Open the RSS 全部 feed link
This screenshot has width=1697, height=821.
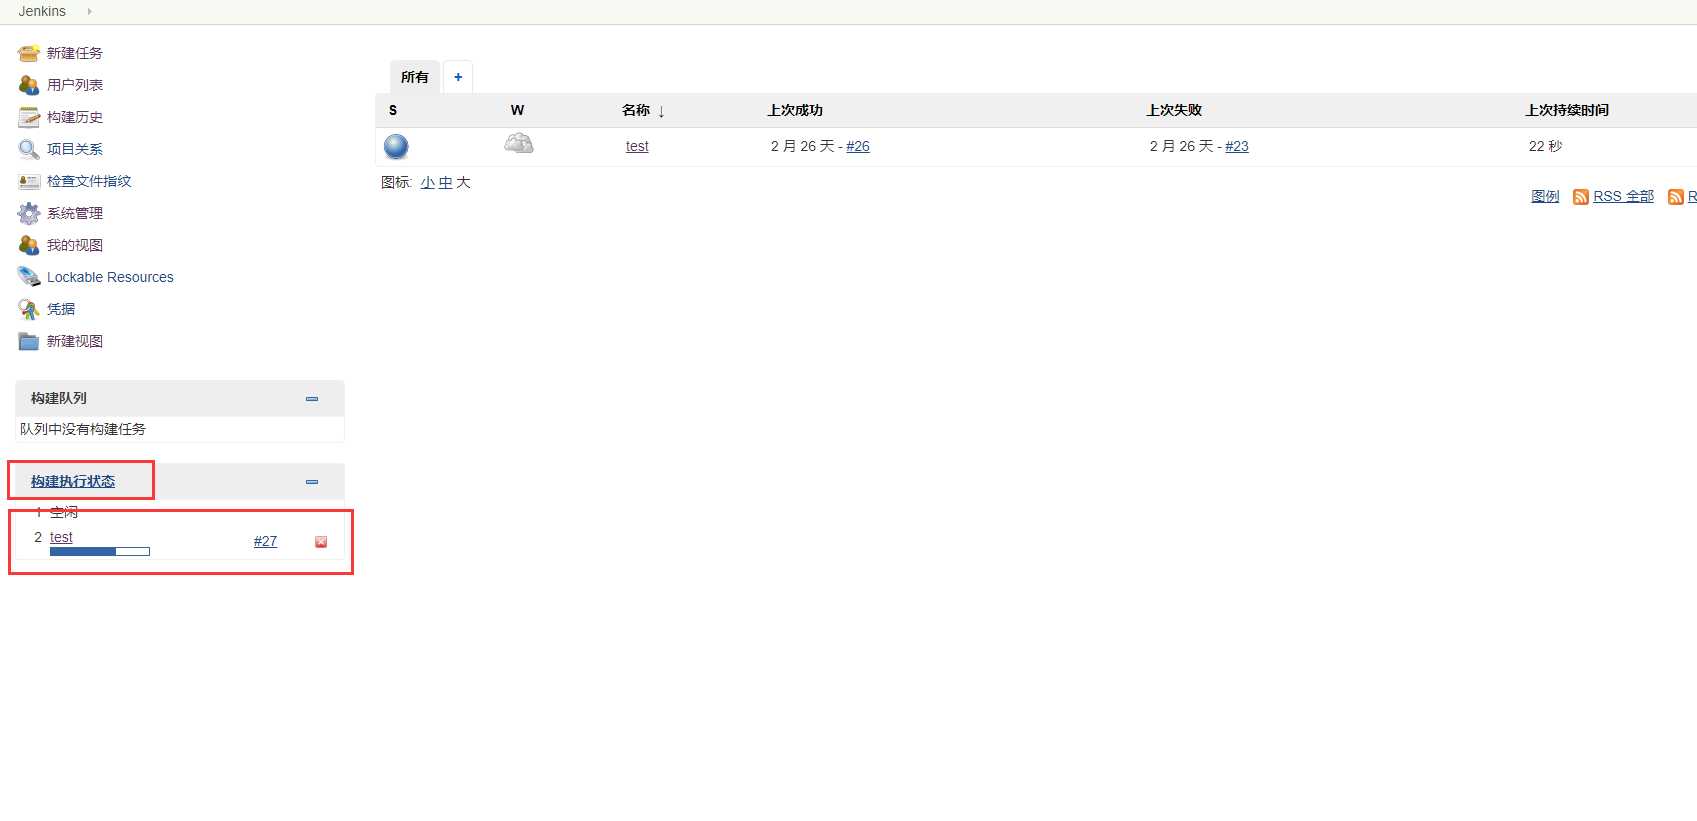1623,196
